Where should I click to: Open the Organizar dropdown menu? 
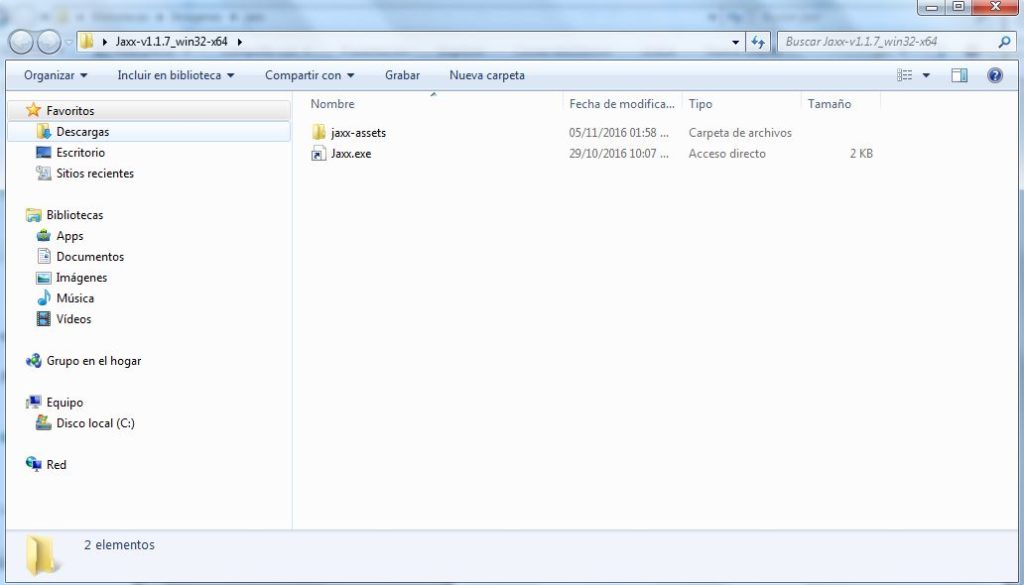coord(56,75)
